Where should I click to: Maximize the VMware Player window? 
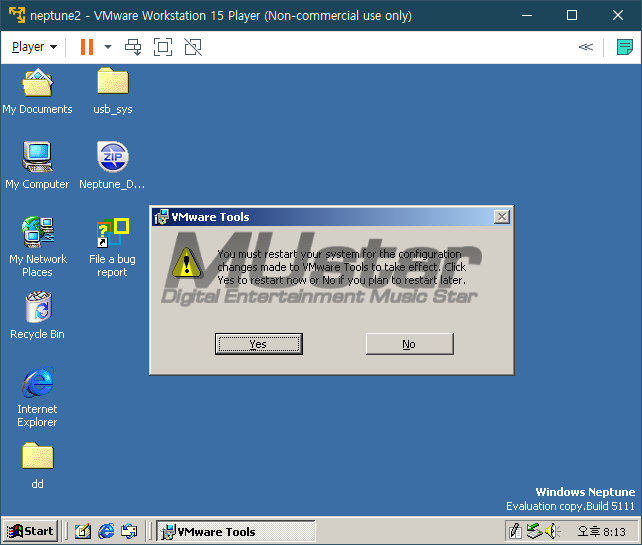pos(572,15)
